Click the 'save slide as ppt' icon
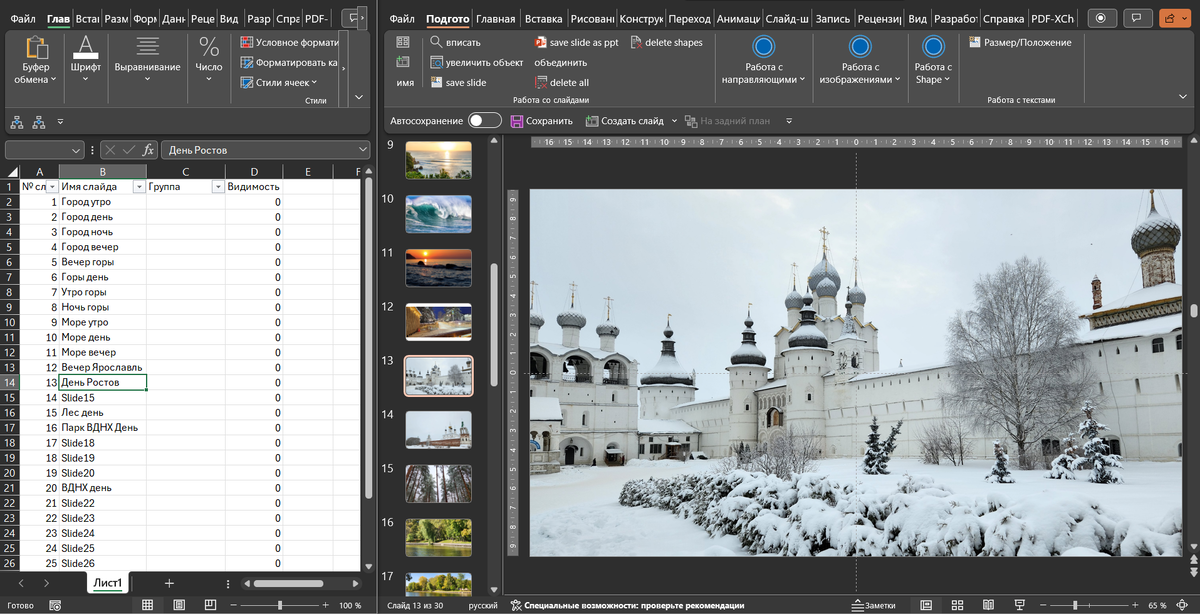 tap(540, 43)
